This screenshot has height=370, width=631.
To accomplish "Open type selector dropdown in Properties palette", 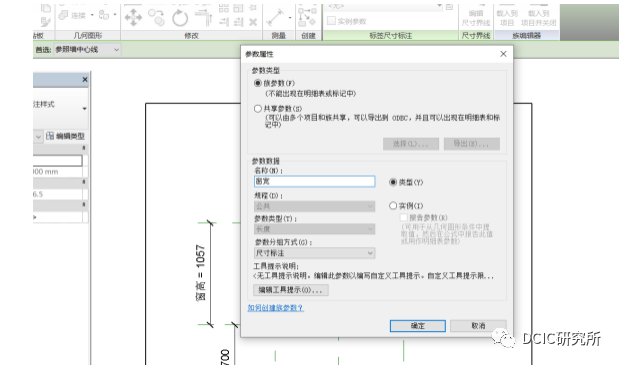I will pos(84,109).
